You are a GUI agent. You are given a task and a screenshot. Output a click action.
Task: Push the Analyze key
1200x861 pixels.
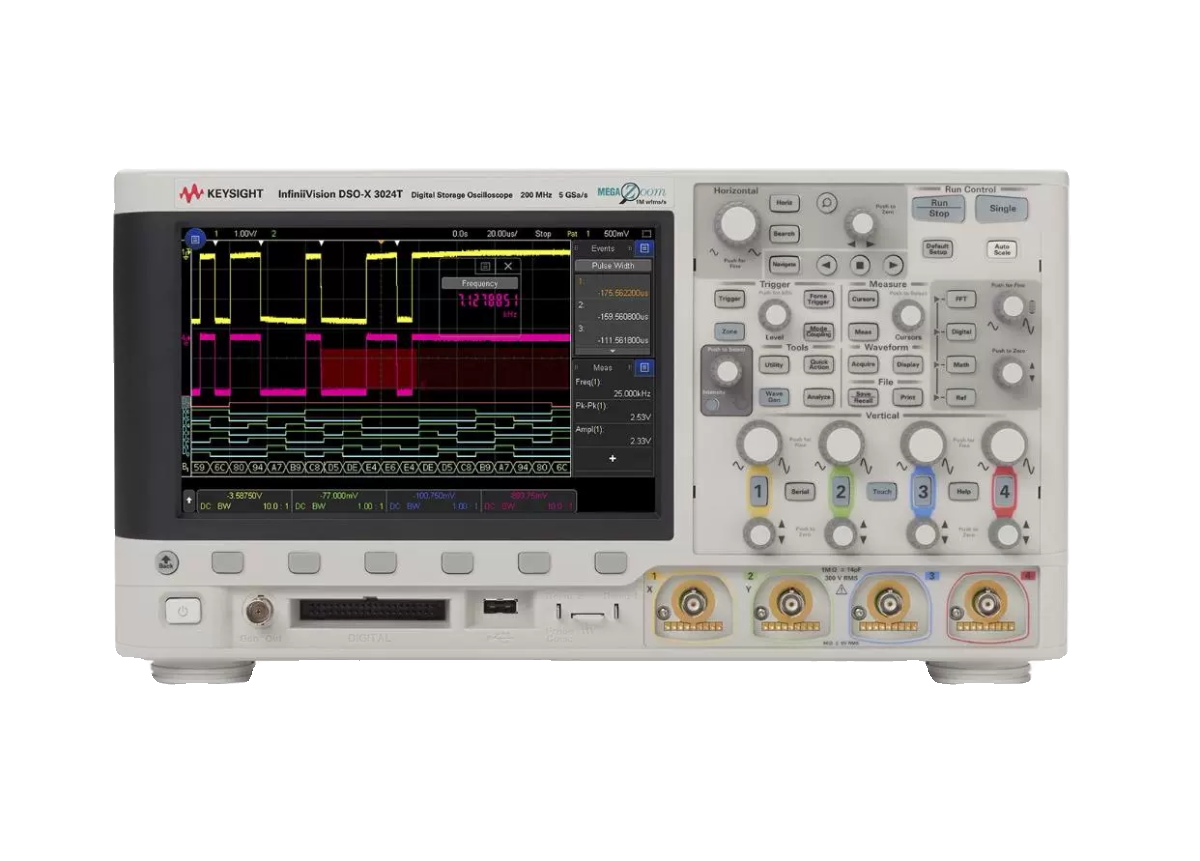pyautogui.click(x=818, y=397)
